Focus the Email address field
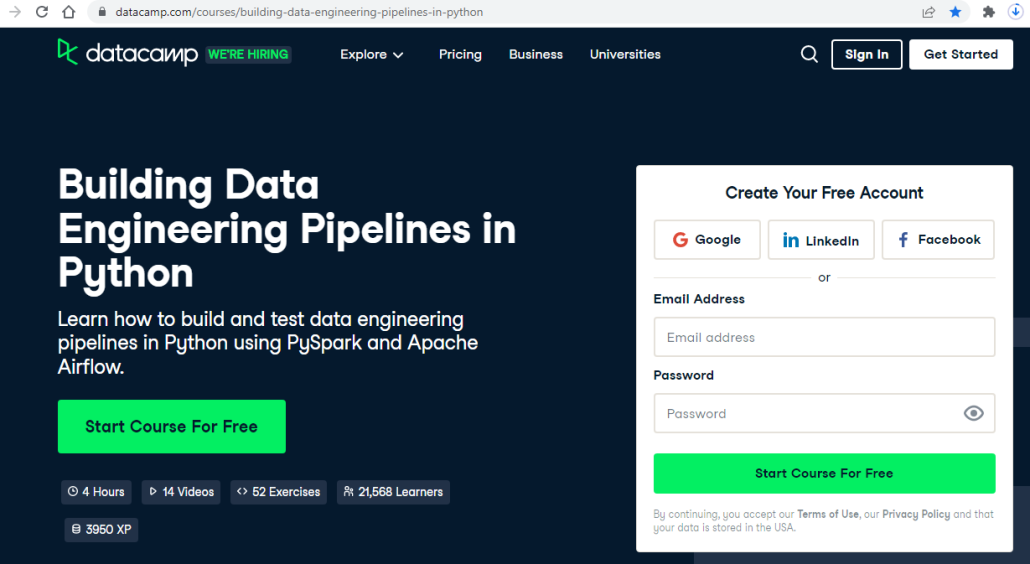The height and width of the screenshot is (564, 1030). (x=824, y=337)
